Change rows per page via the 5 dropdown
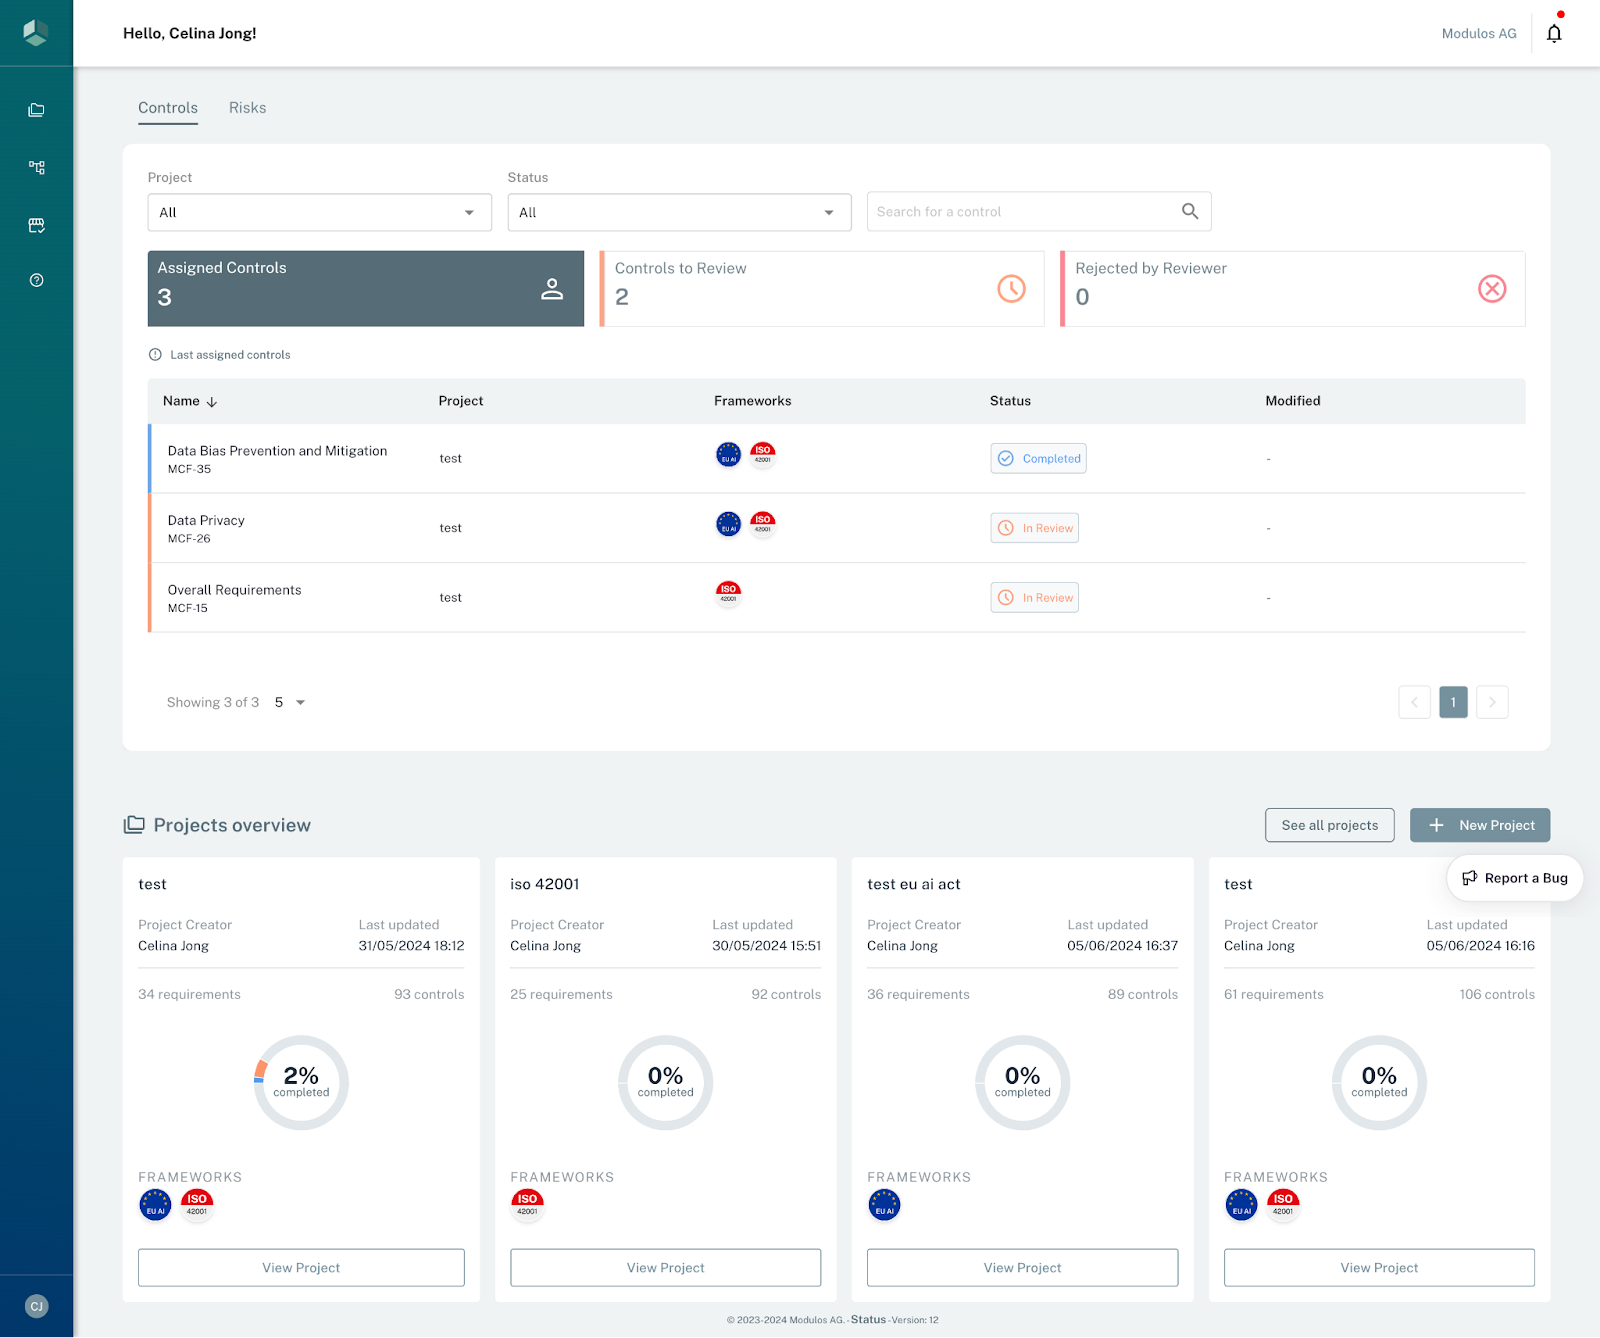This screenshot has width=1600, height=1338. pyautogui.click(x=288, y=702)
